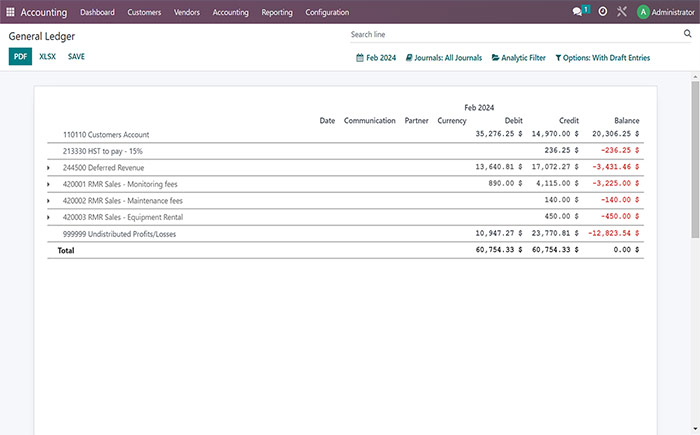Click the 20,306.25 $ balance value
The height and width of the screenshot is (435, 700).
point(616,134)
